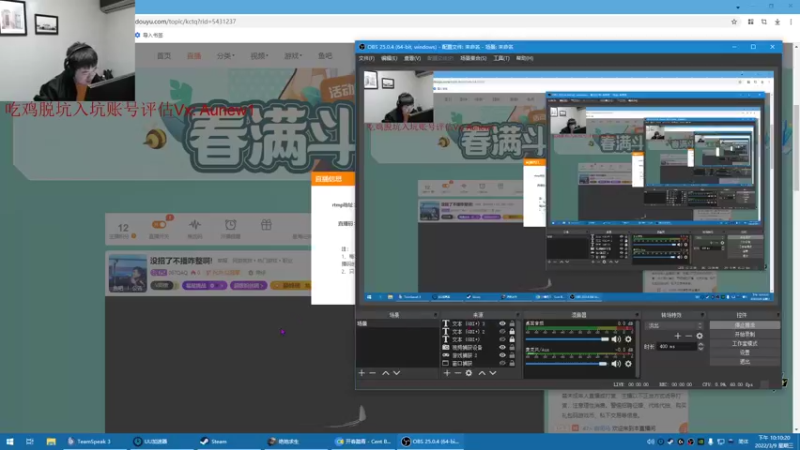Open the 场景集合(S) menu in OBS
800x450 pixels.
(473, 59)
